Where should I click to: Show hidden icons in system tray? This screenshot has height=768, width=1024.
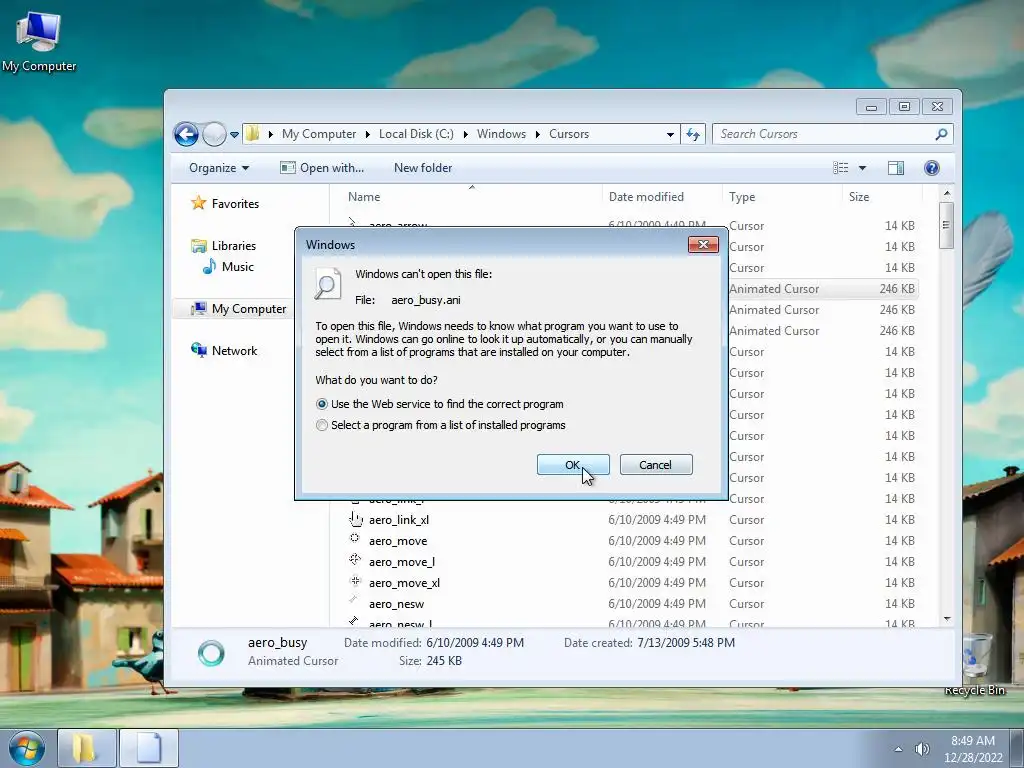[899, 749]
